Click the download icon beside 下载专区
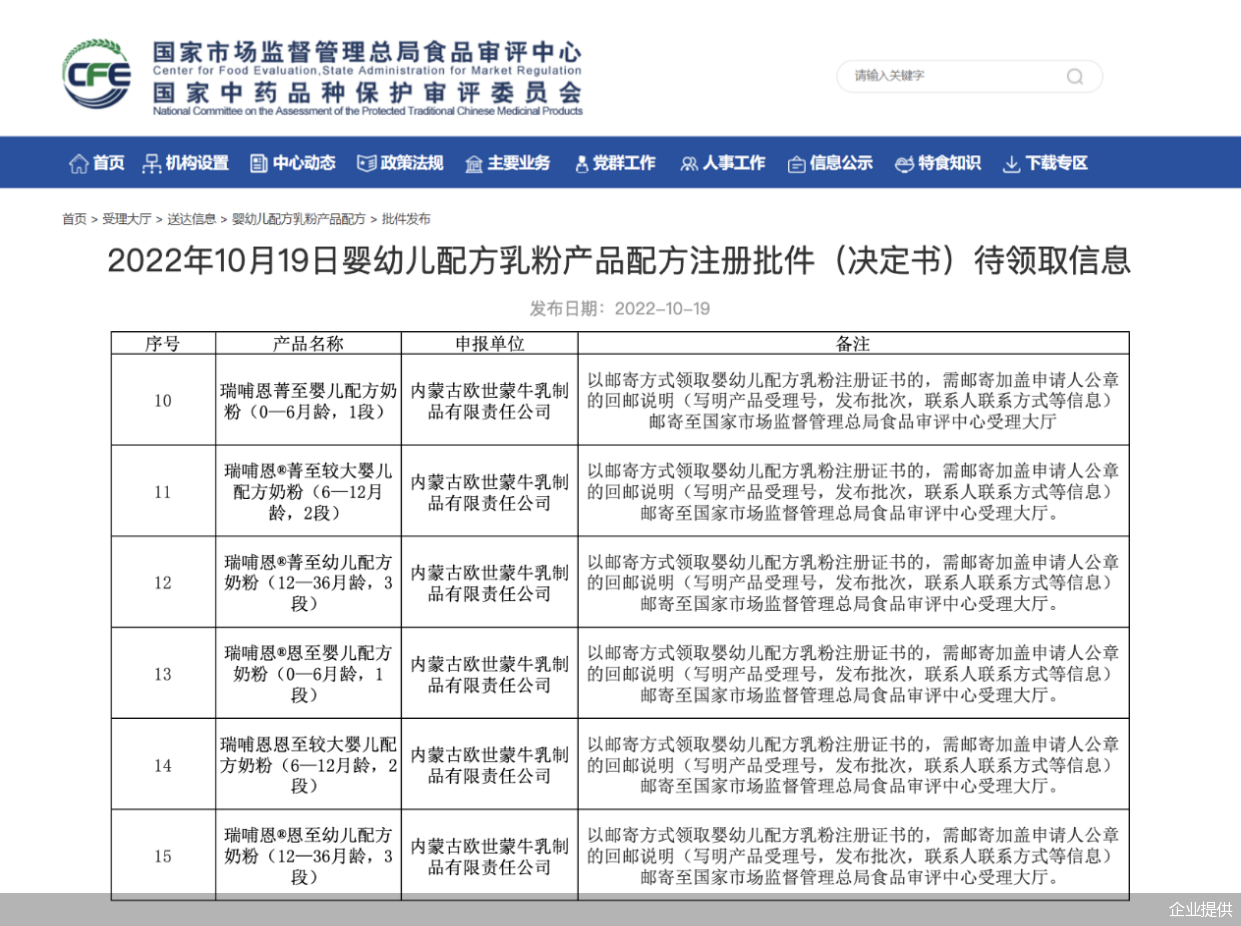The width and height of the screenshot is (1241, 926). tap(1011, 164)
